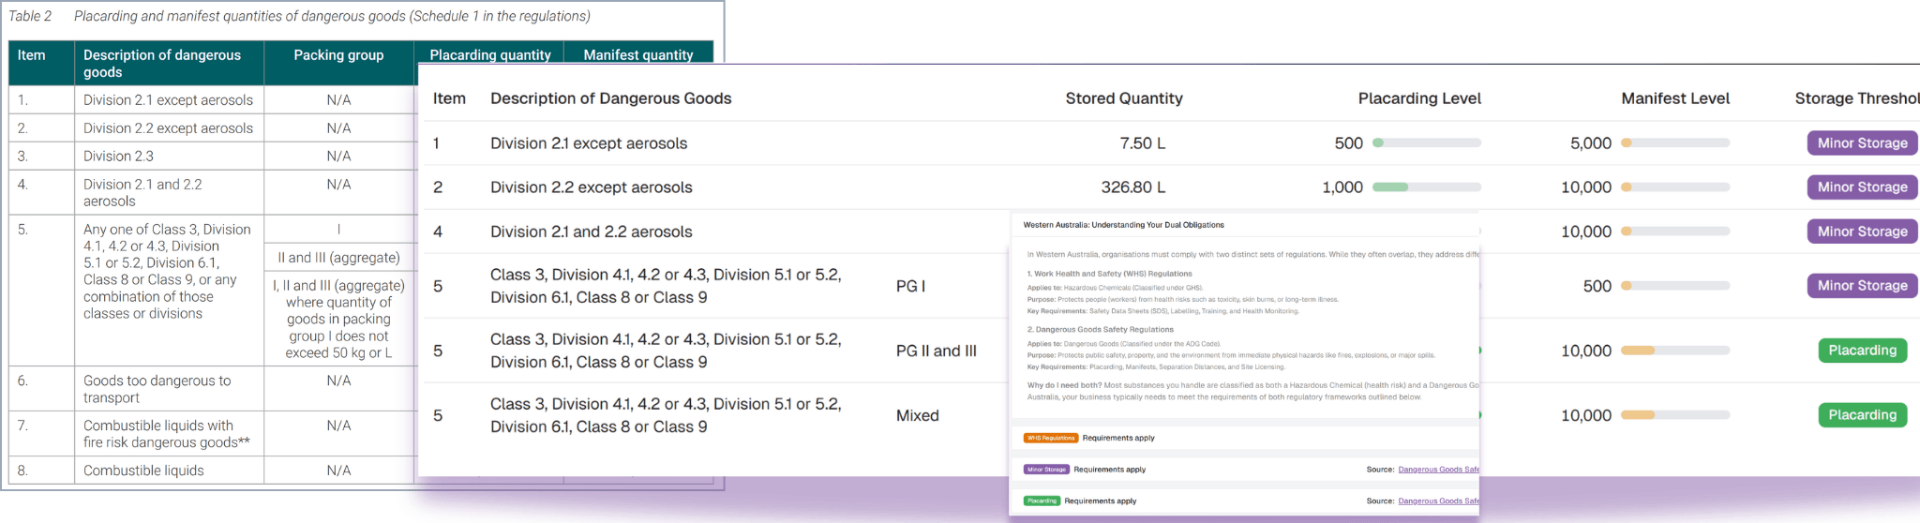Image resolution: width=1920 pixels, height=523 pixels.
Task: Click the Storage Threshold column header
Action: pyautogui.click(x=1857, y=98)
